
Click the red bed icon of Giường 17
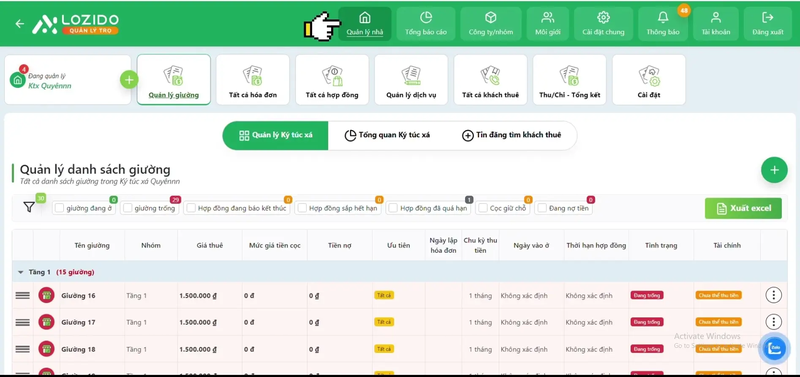46,322
